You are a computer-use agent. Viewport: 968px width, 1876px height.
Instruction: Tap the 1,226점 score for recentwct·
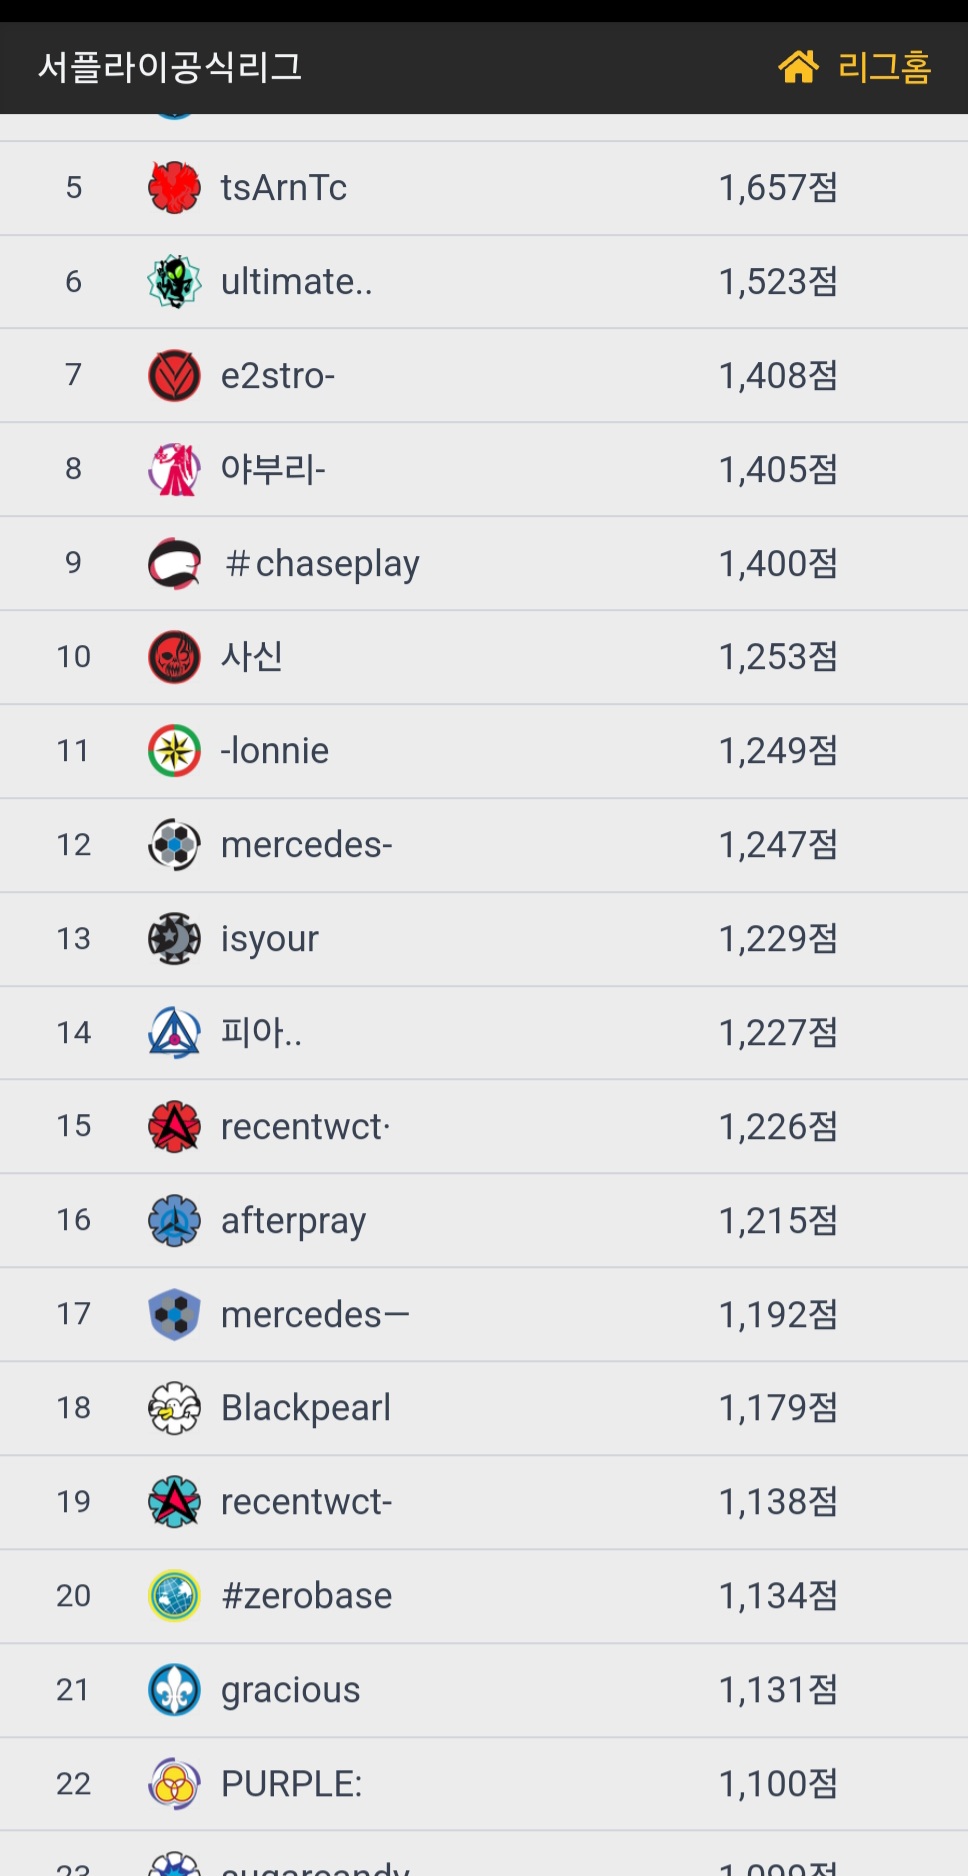[778, 1127]
